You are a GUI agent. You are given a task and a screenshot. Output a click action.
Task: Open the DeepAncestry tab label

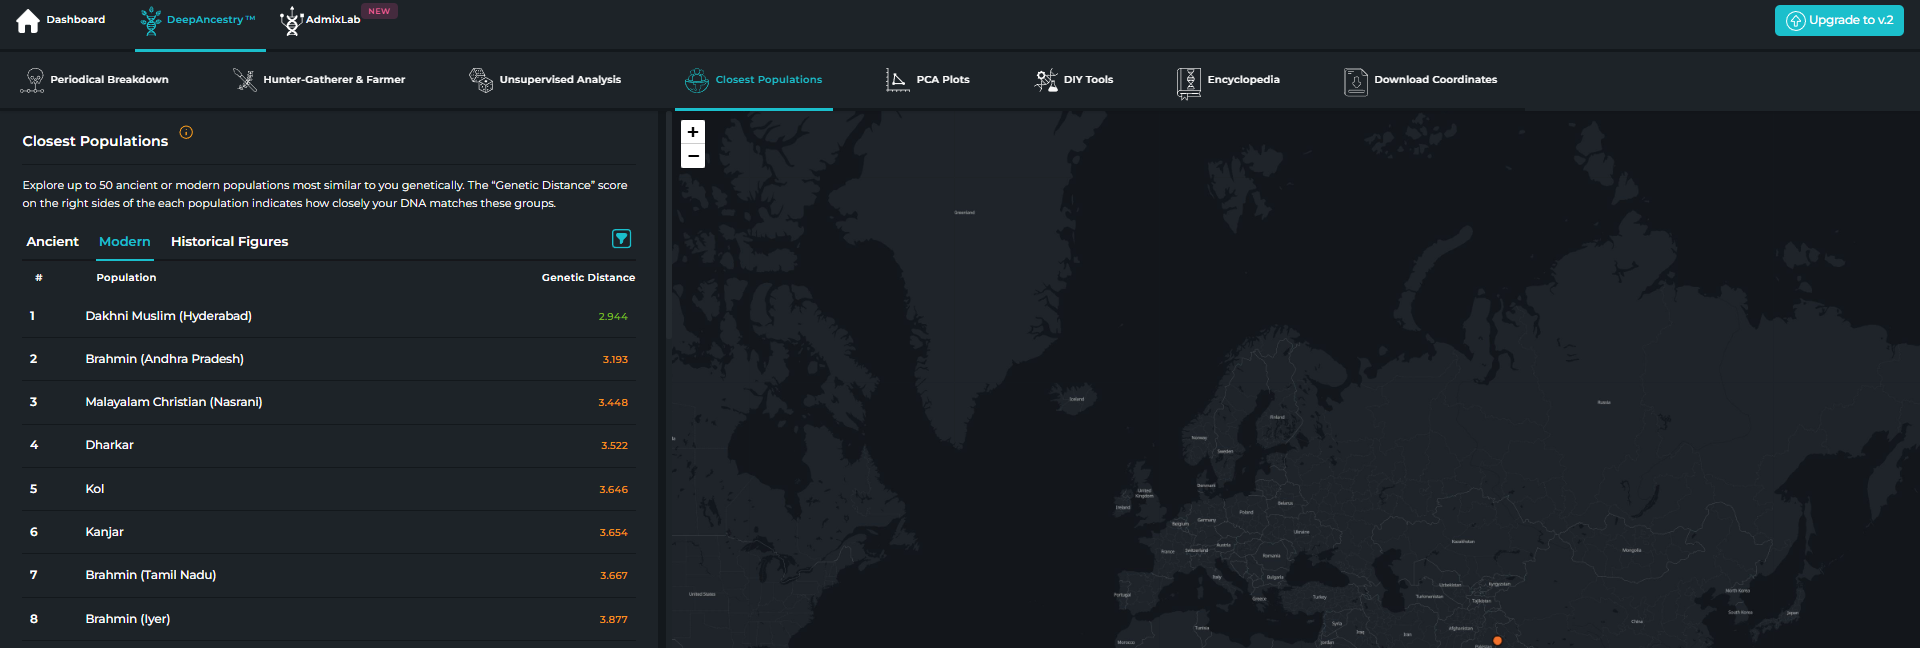[211, 20]
